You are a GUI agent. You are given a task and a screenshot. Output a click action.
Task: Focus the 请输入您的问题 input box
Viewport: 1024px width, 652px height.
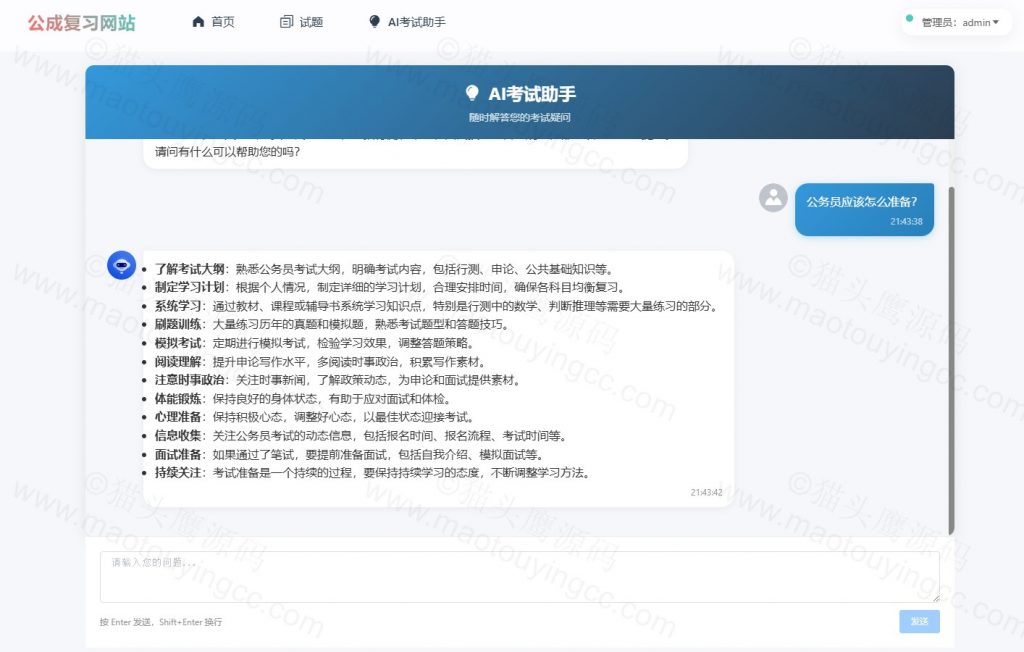click(520, 577)
